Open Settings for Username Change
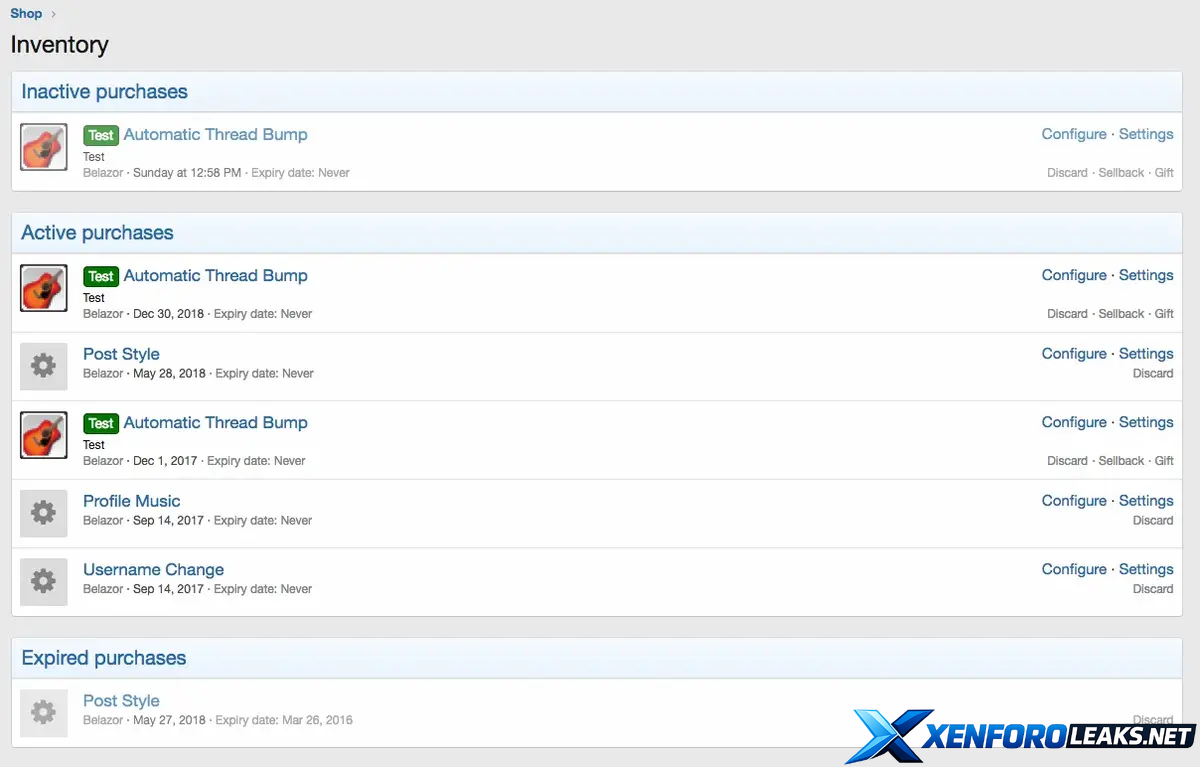The image size is (1200, 767). (1146, 569)
